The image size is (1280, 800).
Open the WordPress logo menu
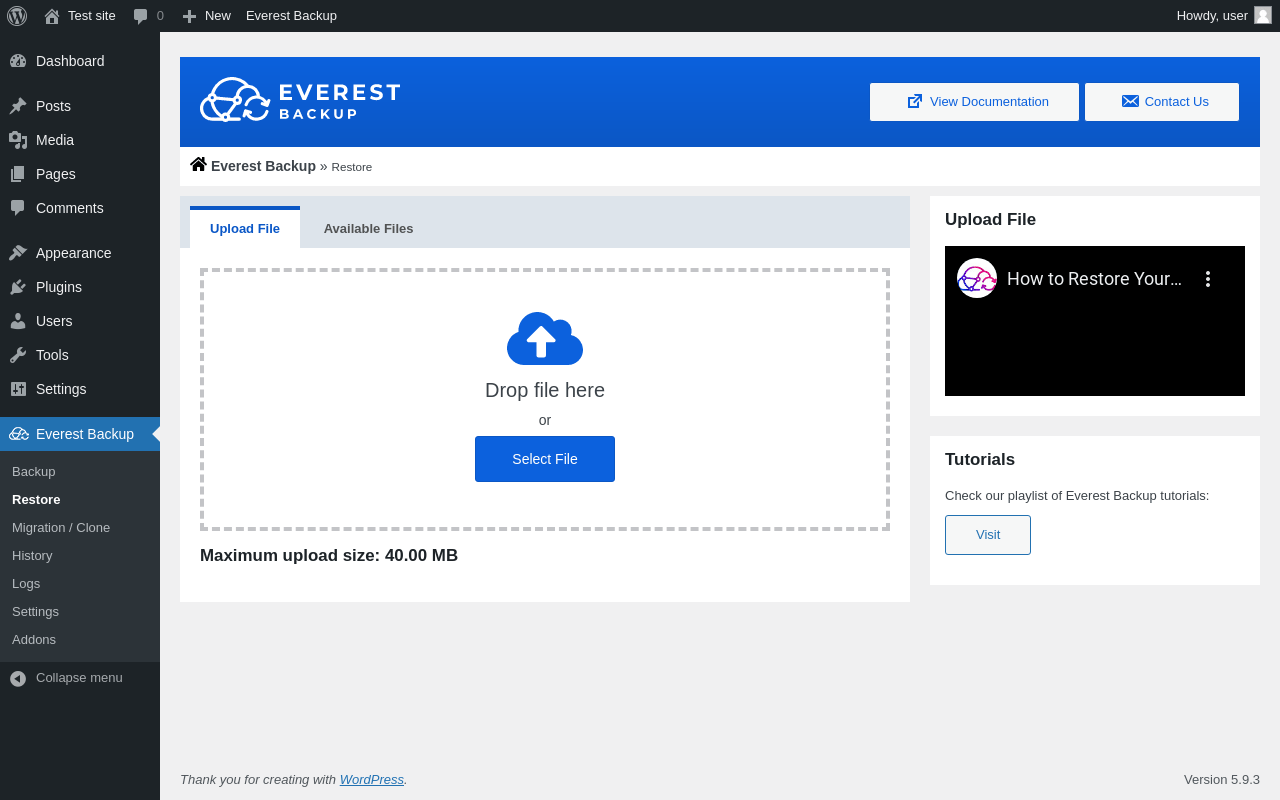click(17, 16)
